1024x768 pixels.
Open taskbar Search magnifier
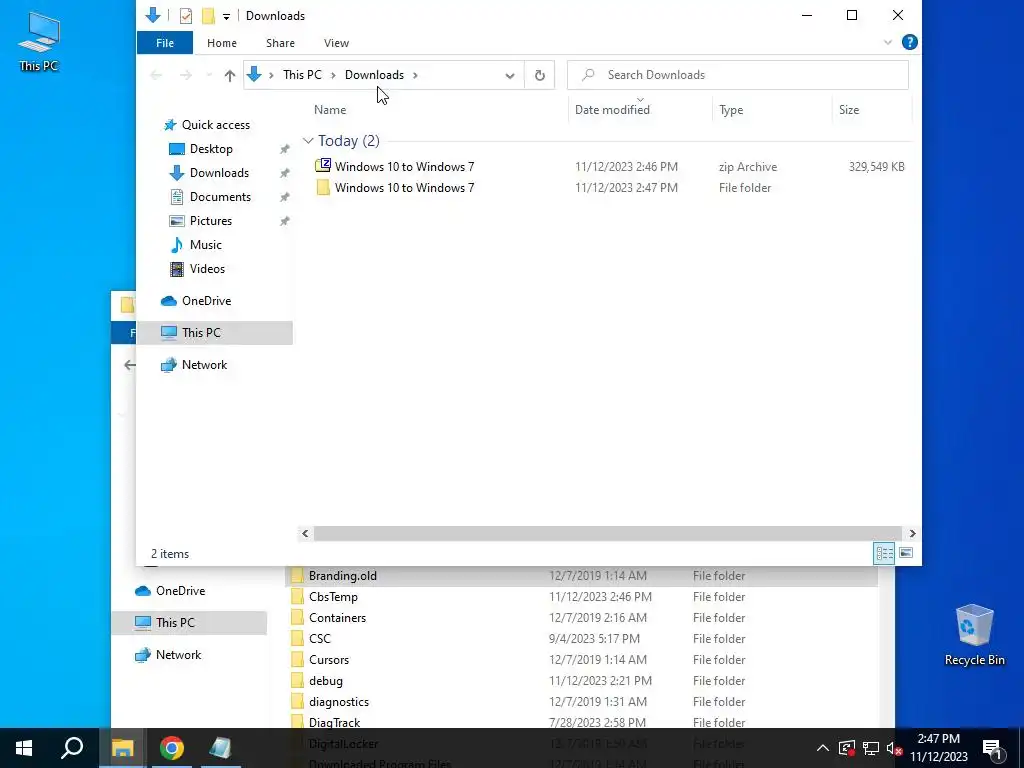click(x=72, y=748)
